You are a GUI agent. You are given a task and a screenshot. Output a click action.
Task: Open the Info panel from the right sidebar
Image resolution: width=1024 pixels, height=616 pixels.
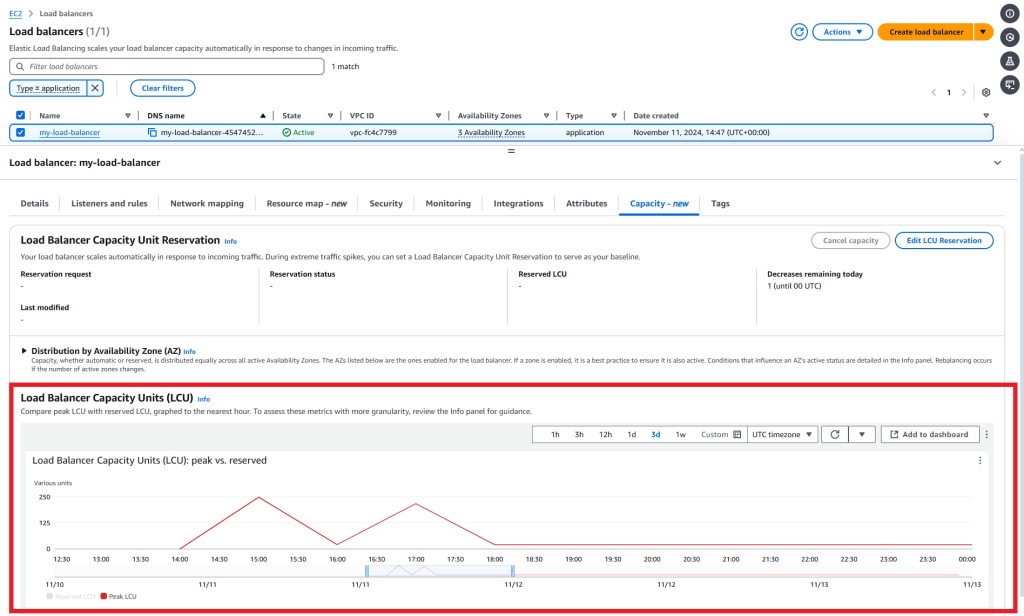(x=1010, y=13)
